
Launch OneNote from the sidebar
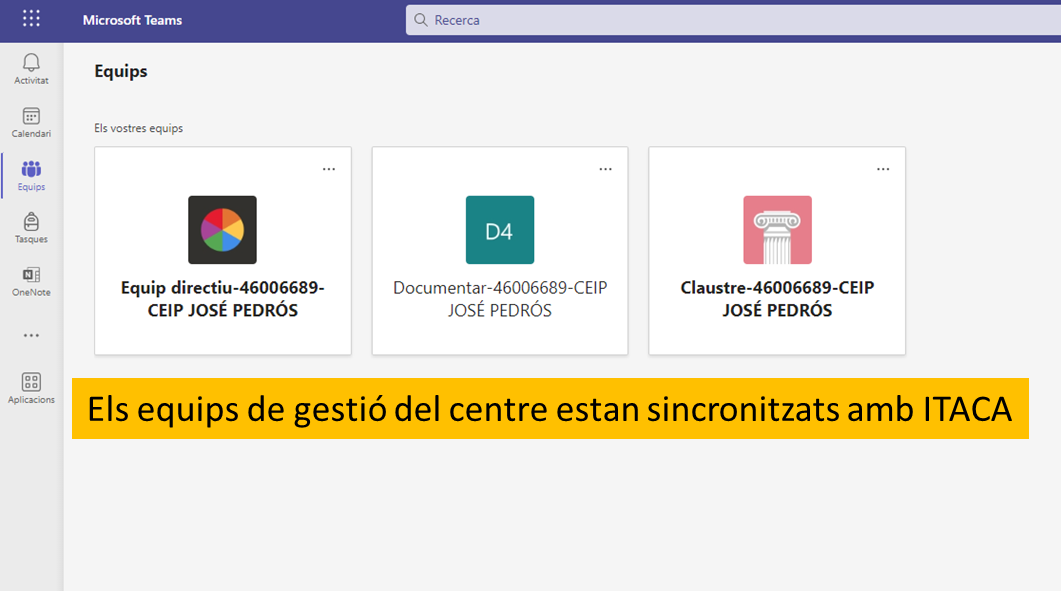[31, 276]
